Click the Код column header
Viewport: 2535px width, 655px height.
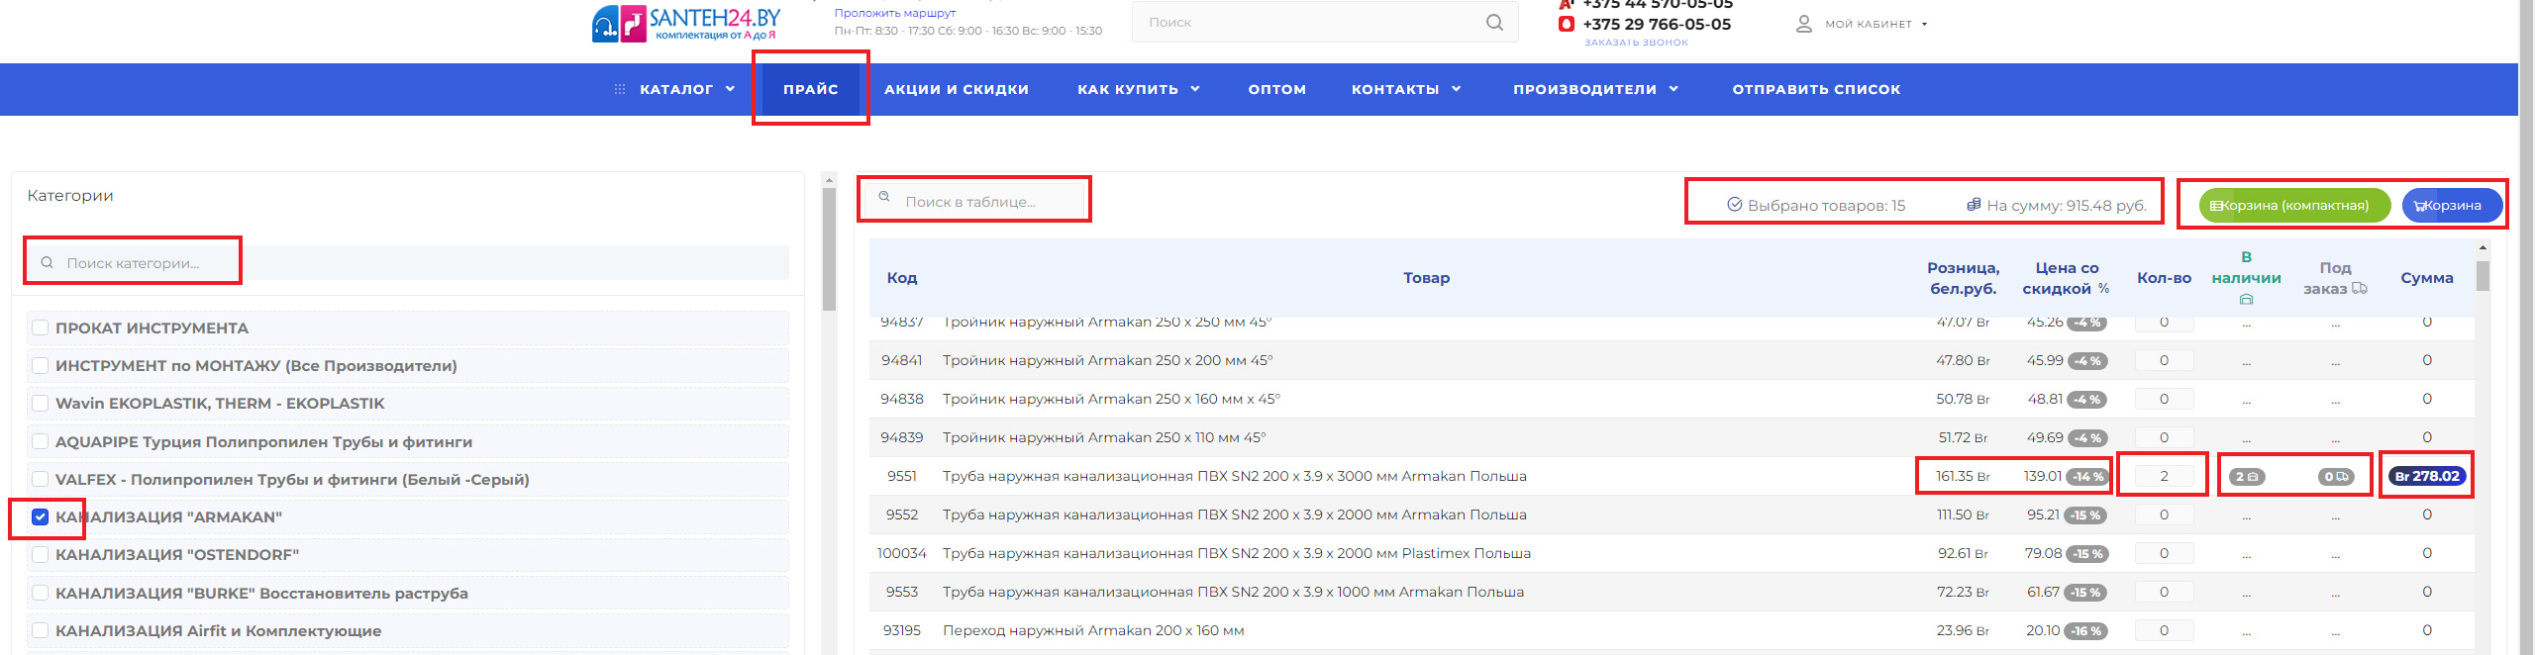901,278
